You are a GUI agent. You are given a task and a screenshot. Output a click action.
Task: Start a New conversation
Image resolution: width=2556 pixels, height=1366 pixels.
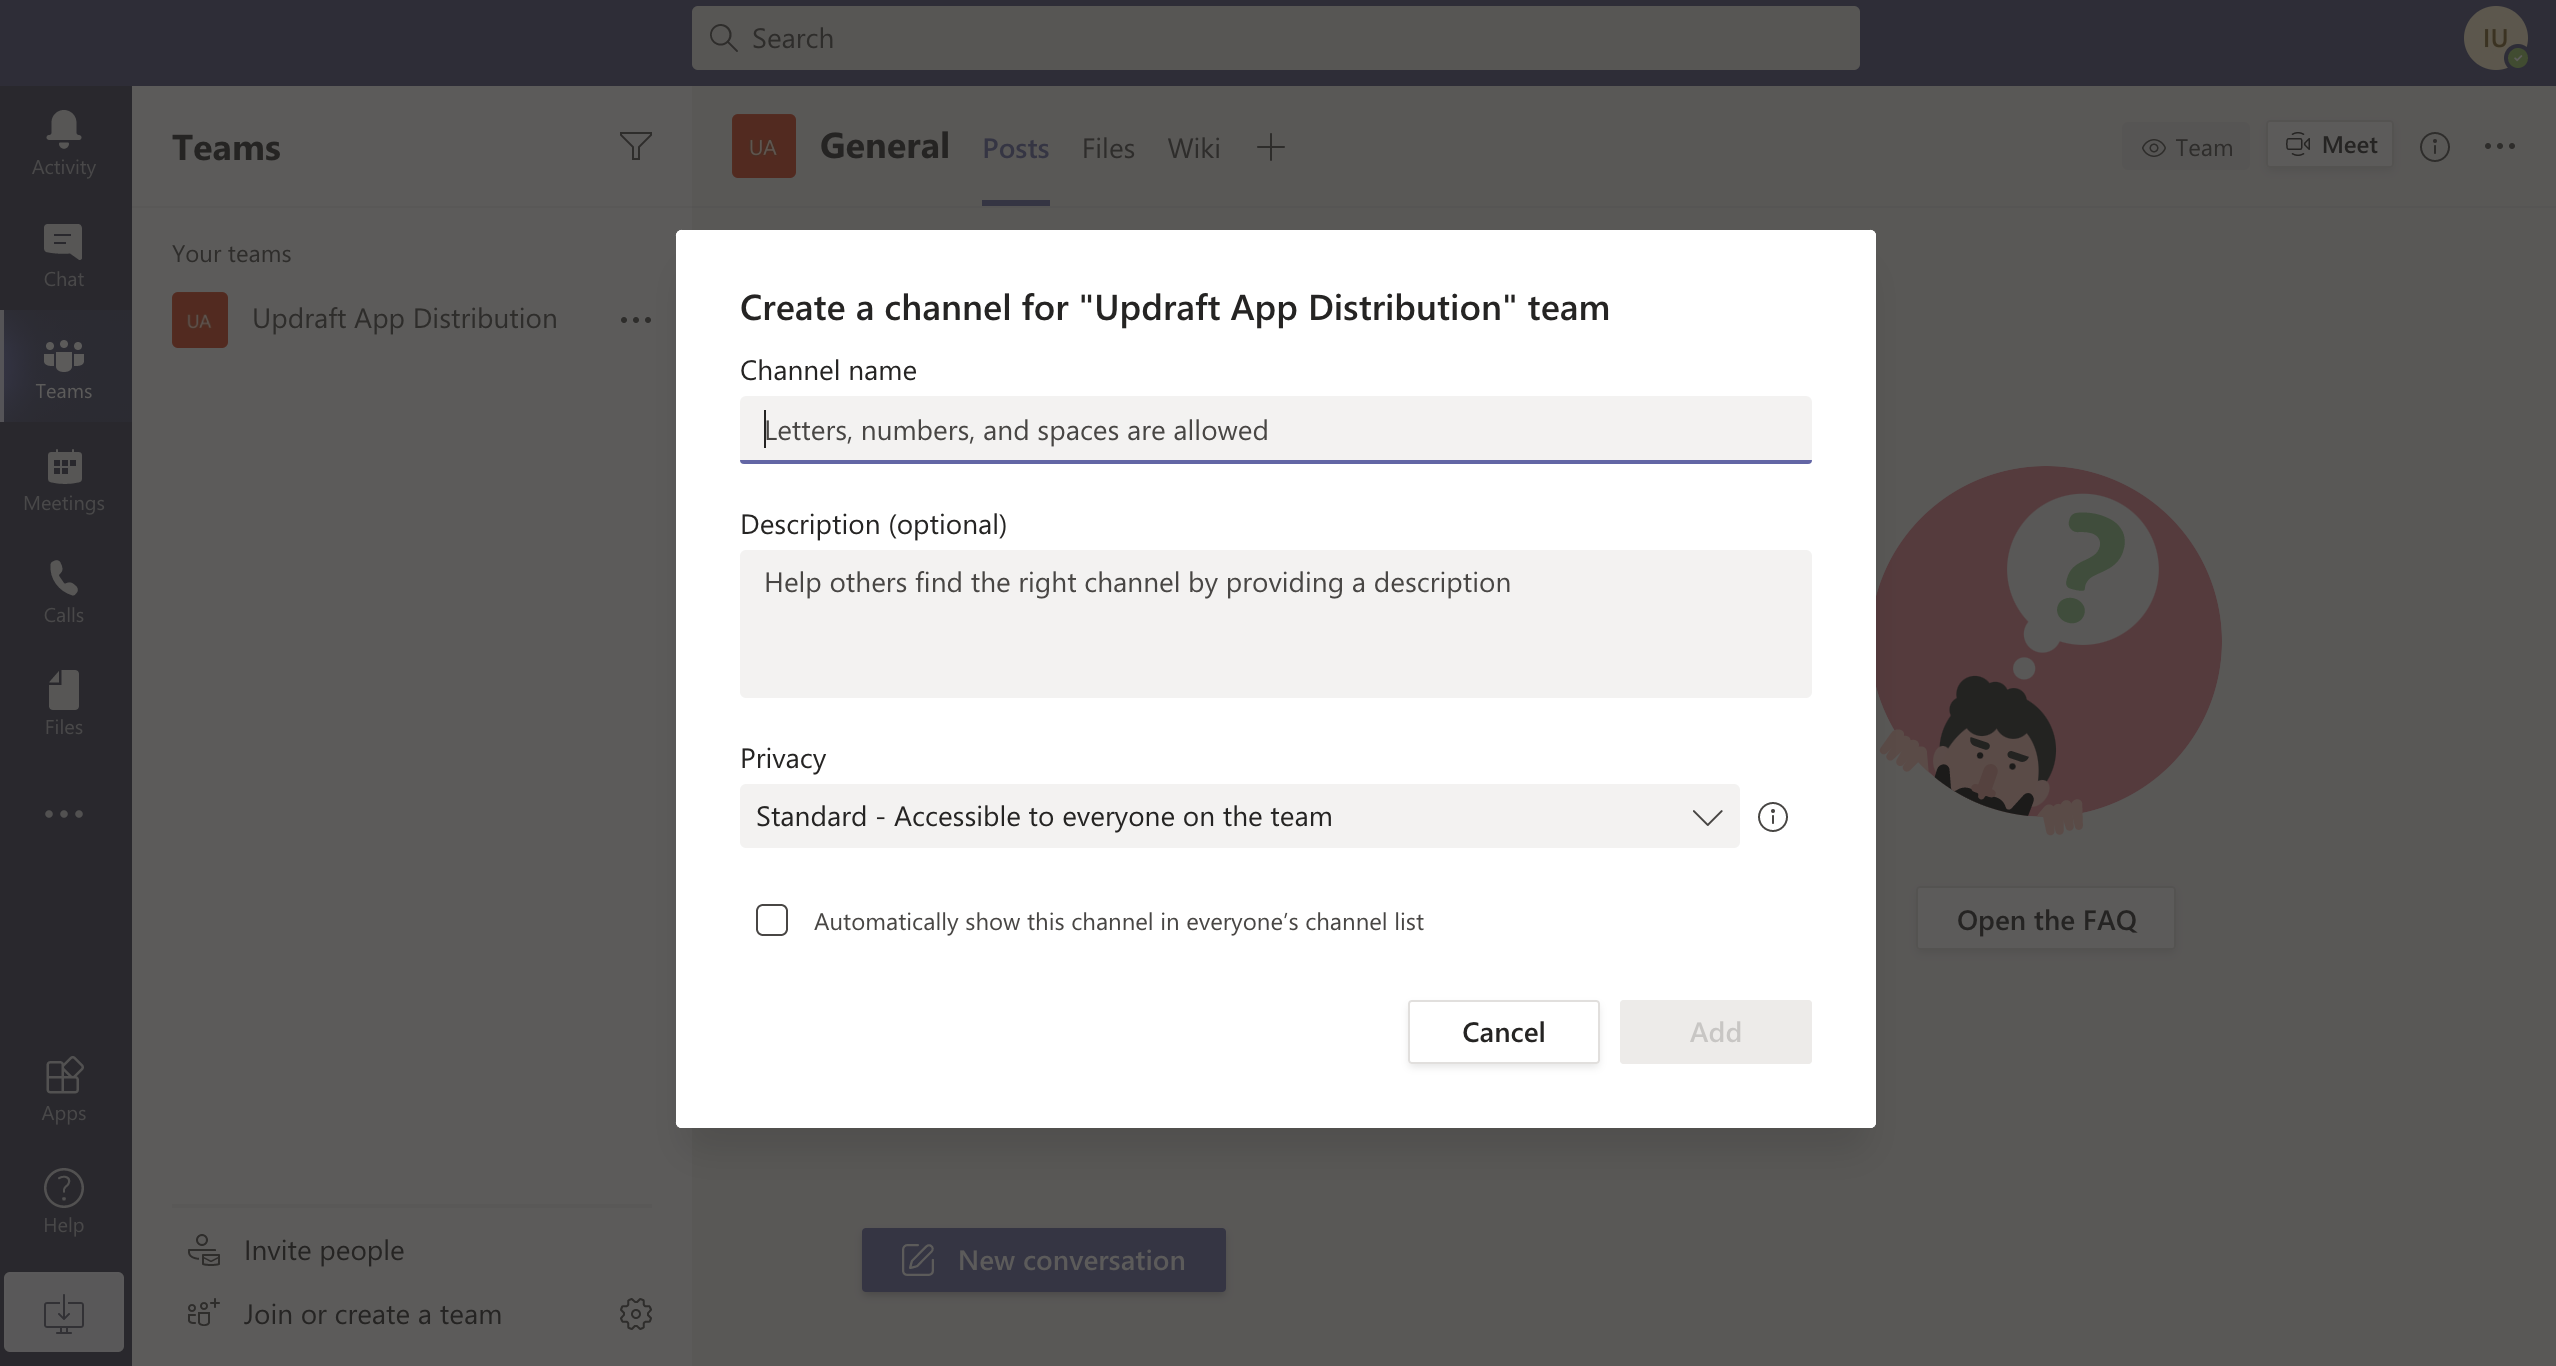coord(1043,1260)
